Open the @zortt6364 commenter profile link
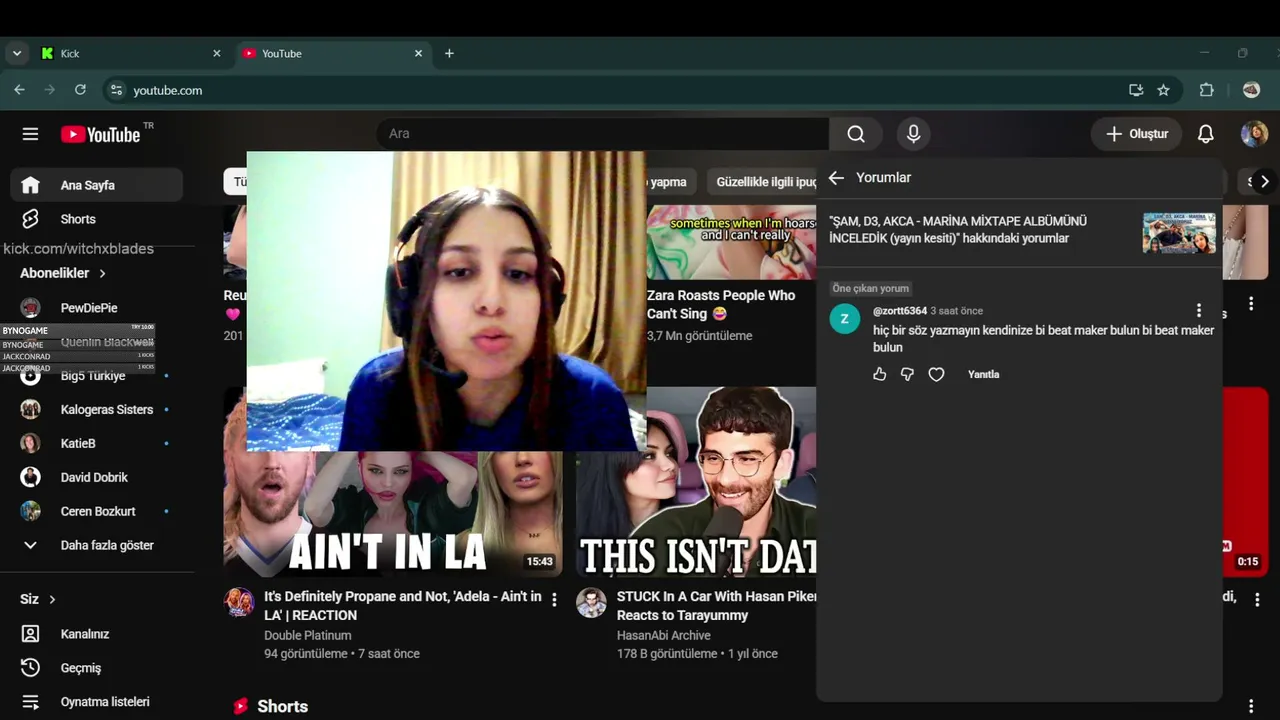Screen dimensions: 1280x720 click(900, 311)
